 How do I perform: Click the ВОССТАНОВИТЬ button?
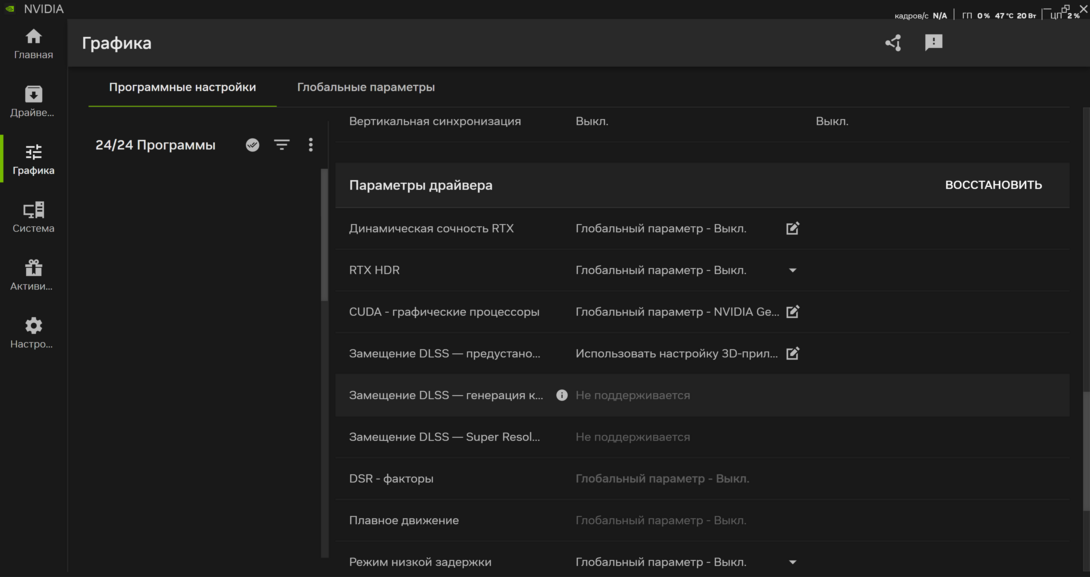pyautogui.click(x=993, y=185)
